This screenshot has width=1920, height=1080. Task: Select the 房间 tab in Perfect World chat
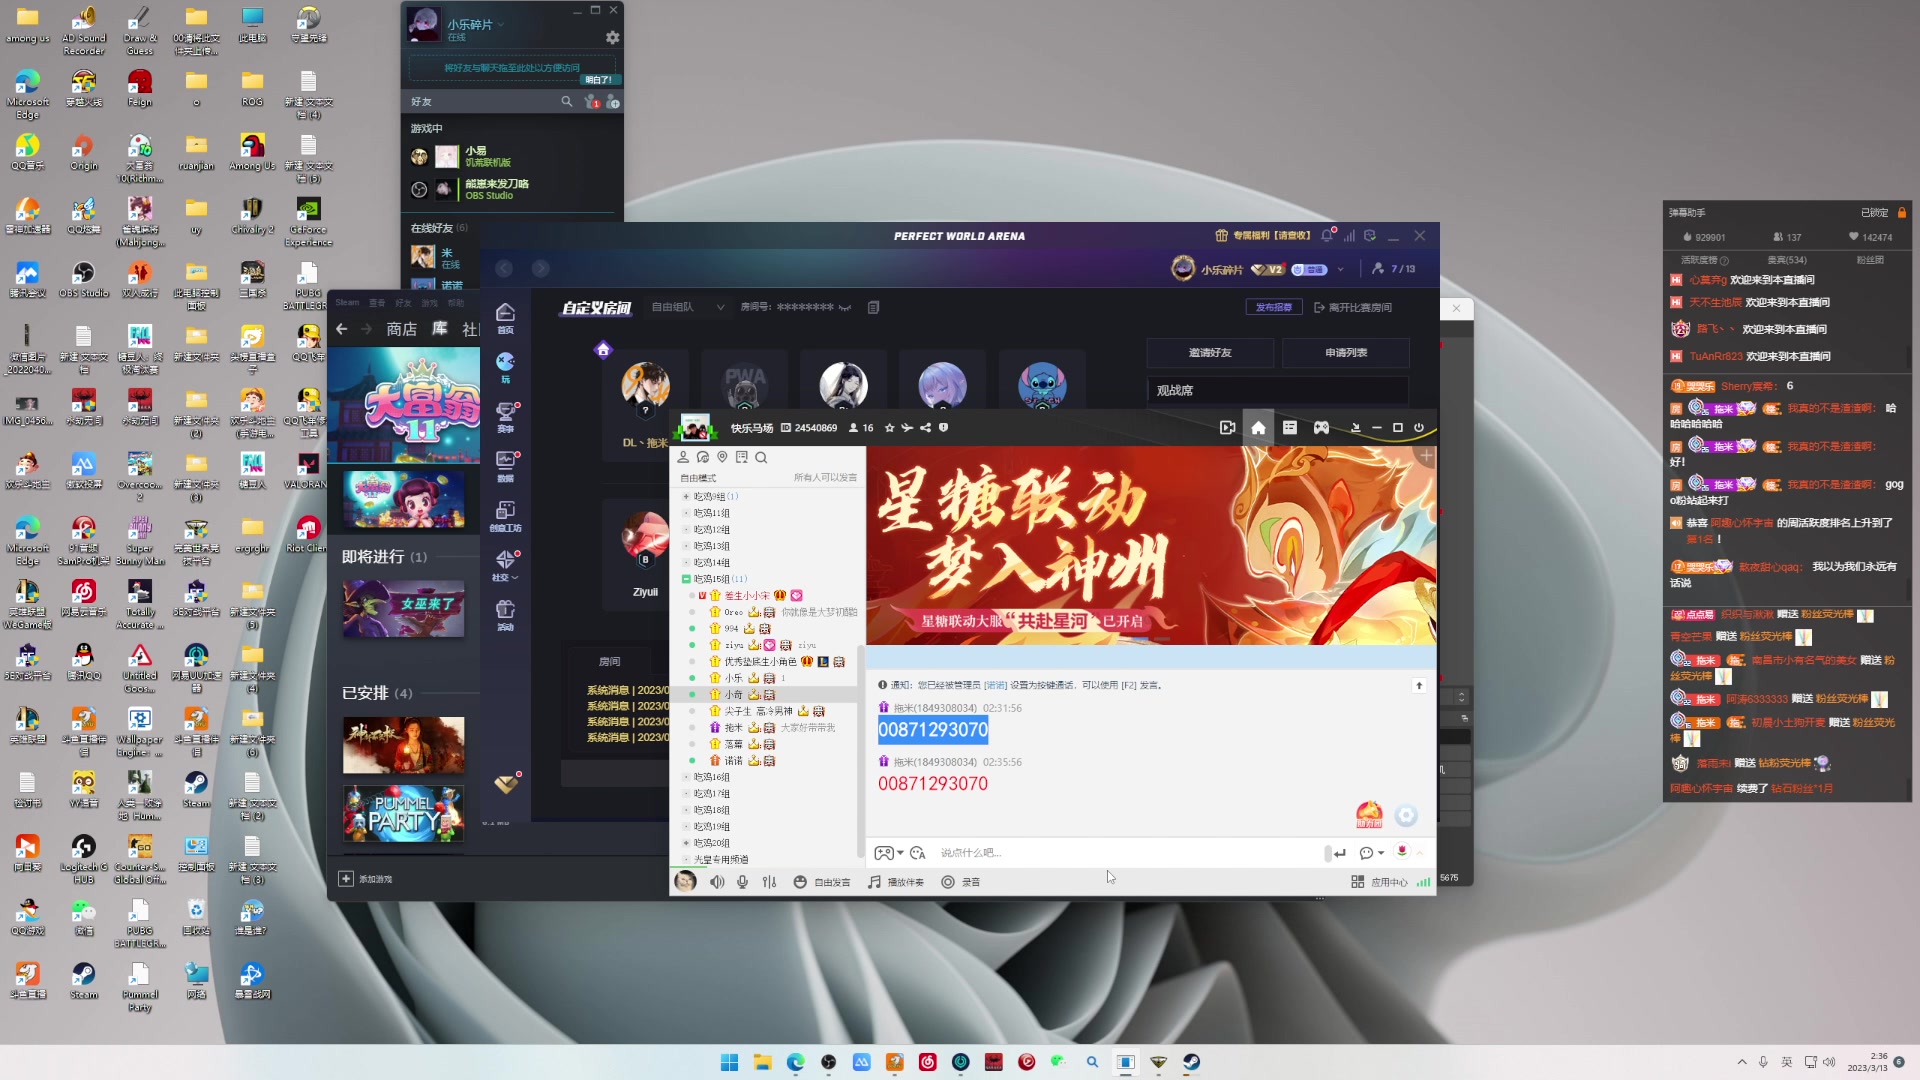coord(609,662)
